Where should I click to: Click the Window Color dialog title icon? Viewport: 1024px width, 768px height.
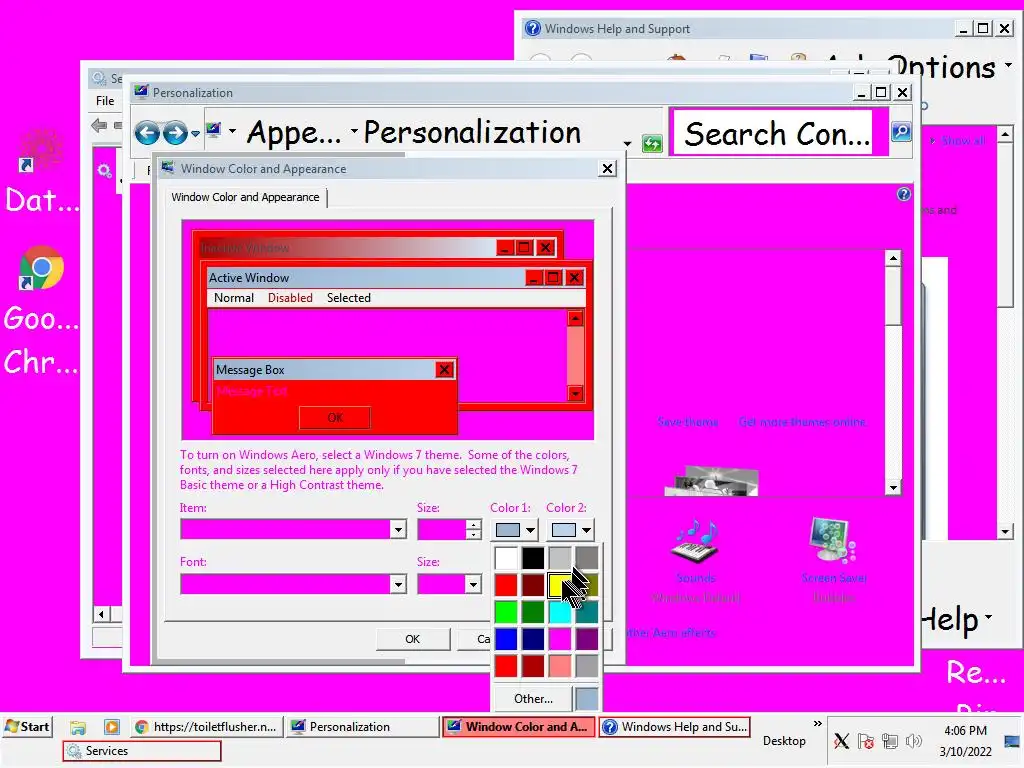pos(168,168)
